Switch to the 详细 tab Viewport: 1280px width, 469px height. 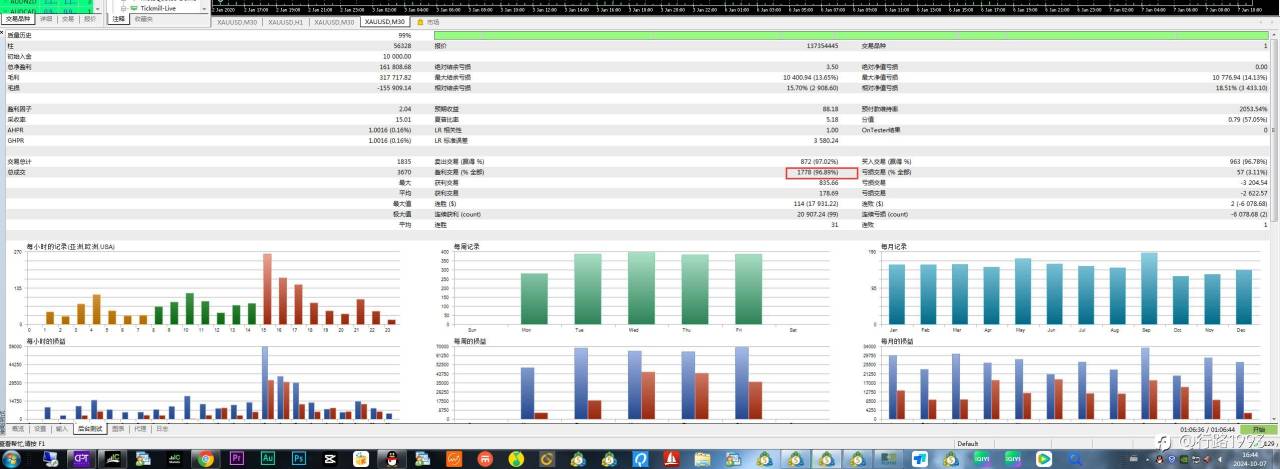point(46,19)
